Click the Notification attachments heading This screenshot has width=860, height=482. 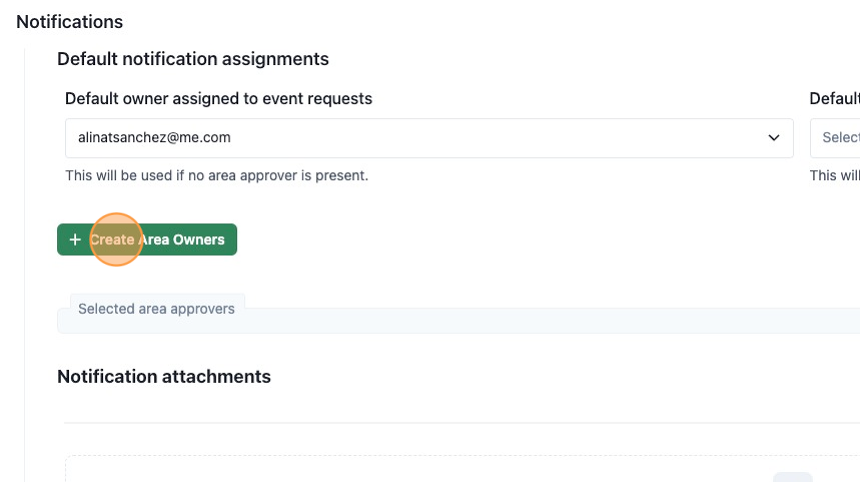164,377
